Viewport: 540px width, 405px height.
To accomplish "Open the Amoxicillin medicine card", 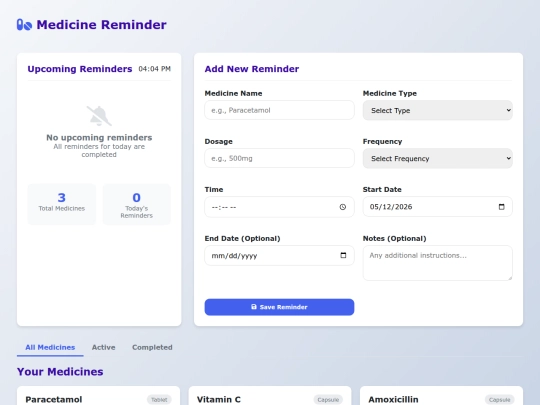I will (442, 396).
